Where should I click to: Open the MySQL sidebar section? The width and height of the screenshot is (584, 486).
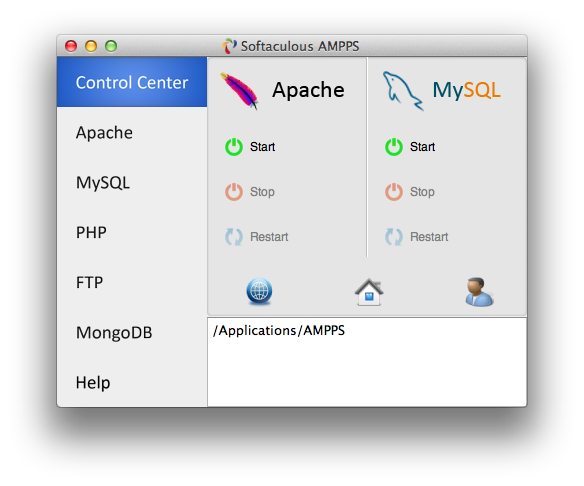(132, 182)
